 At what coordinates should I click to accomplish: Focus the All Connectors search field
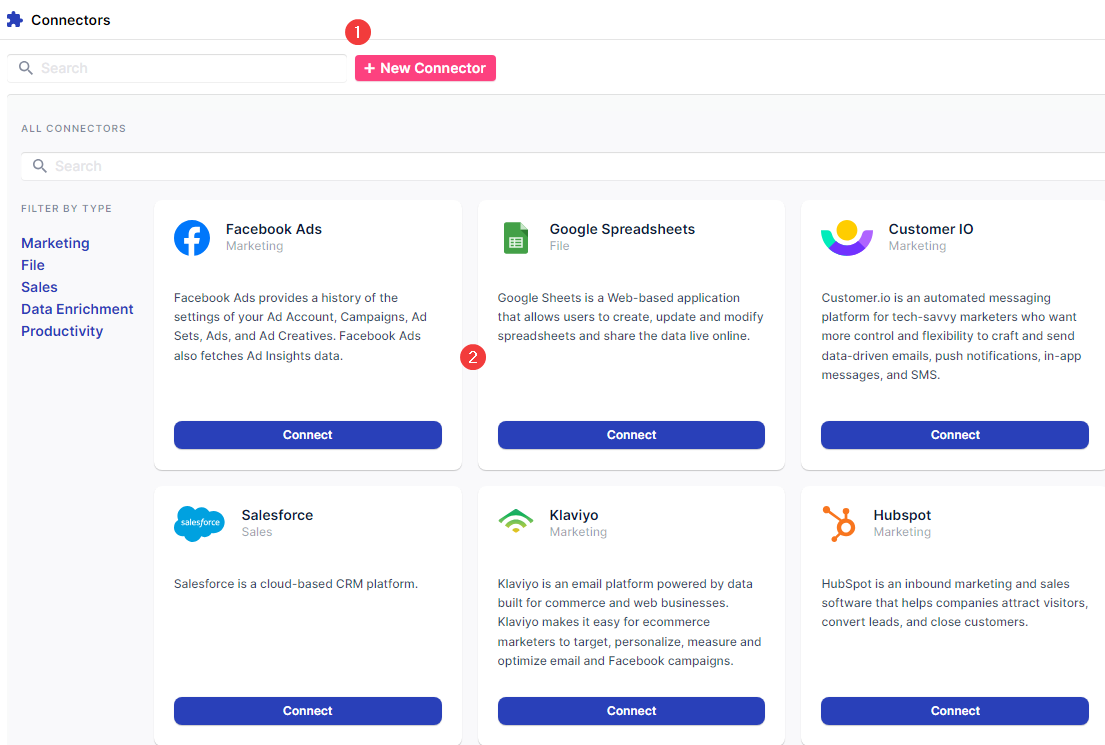pyautogui.click(x=563, y=166)
